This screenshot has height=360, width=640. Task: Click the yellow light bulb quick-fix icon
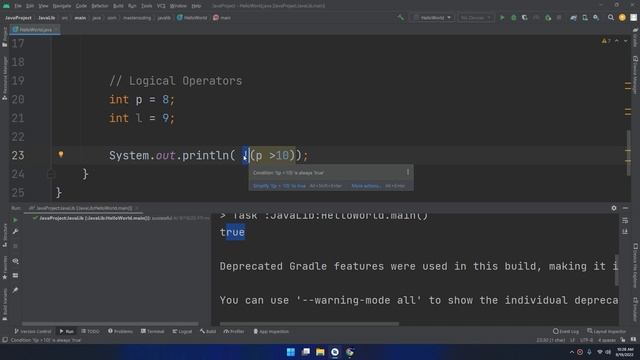click(61, 154)
